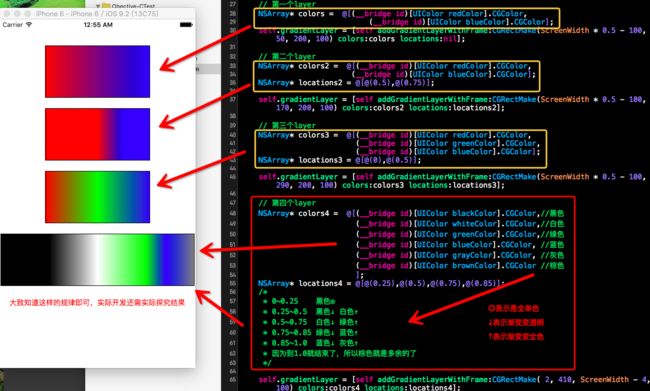Click line number 37 in the gutter
Screen dimensions: 650x391
[x=233, y=100]
